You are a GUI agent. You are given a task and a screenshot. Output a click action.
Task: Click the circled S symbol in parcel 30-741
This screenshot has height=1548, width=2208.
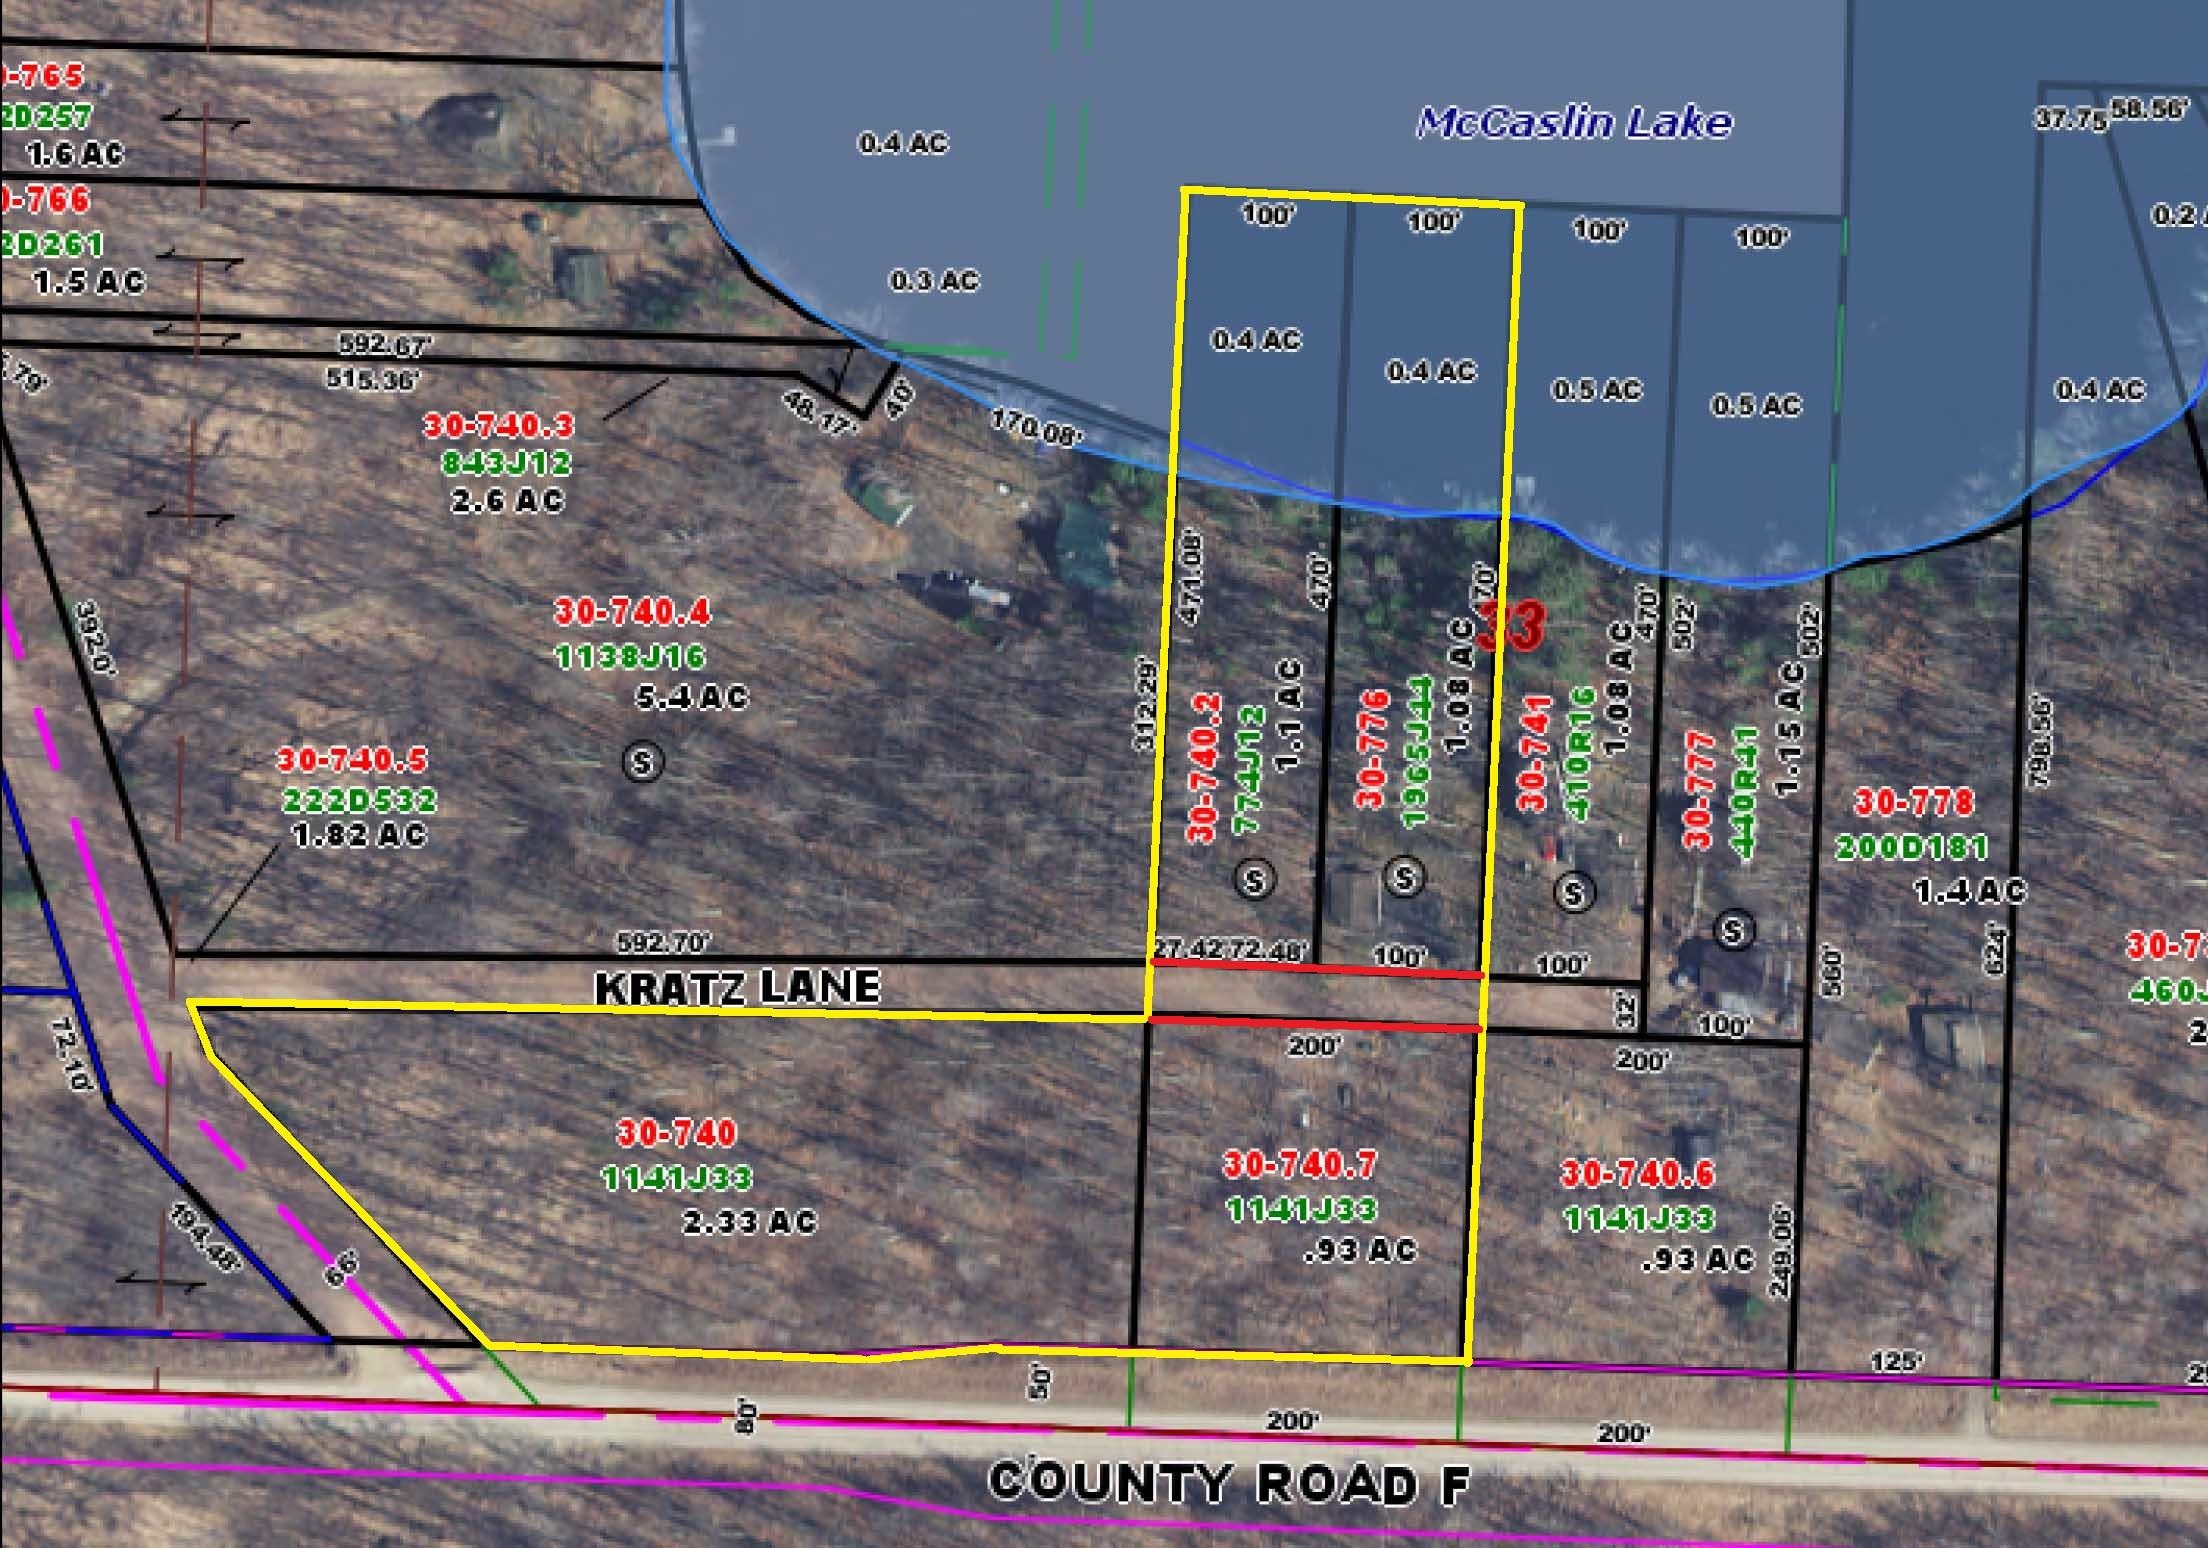[1573, 892]
